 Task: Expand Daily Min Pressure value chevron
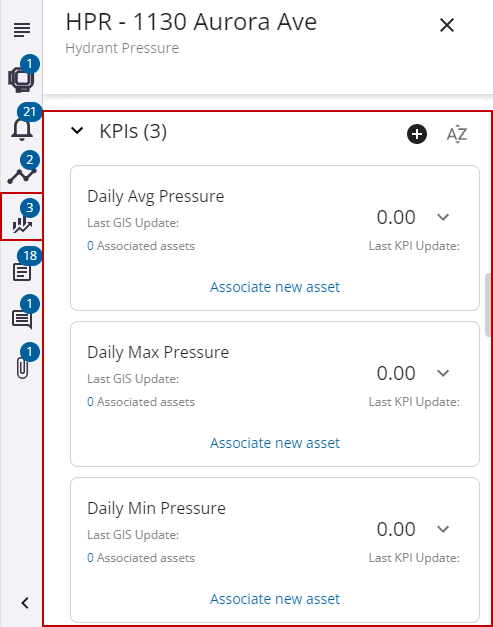coord(443,529)
